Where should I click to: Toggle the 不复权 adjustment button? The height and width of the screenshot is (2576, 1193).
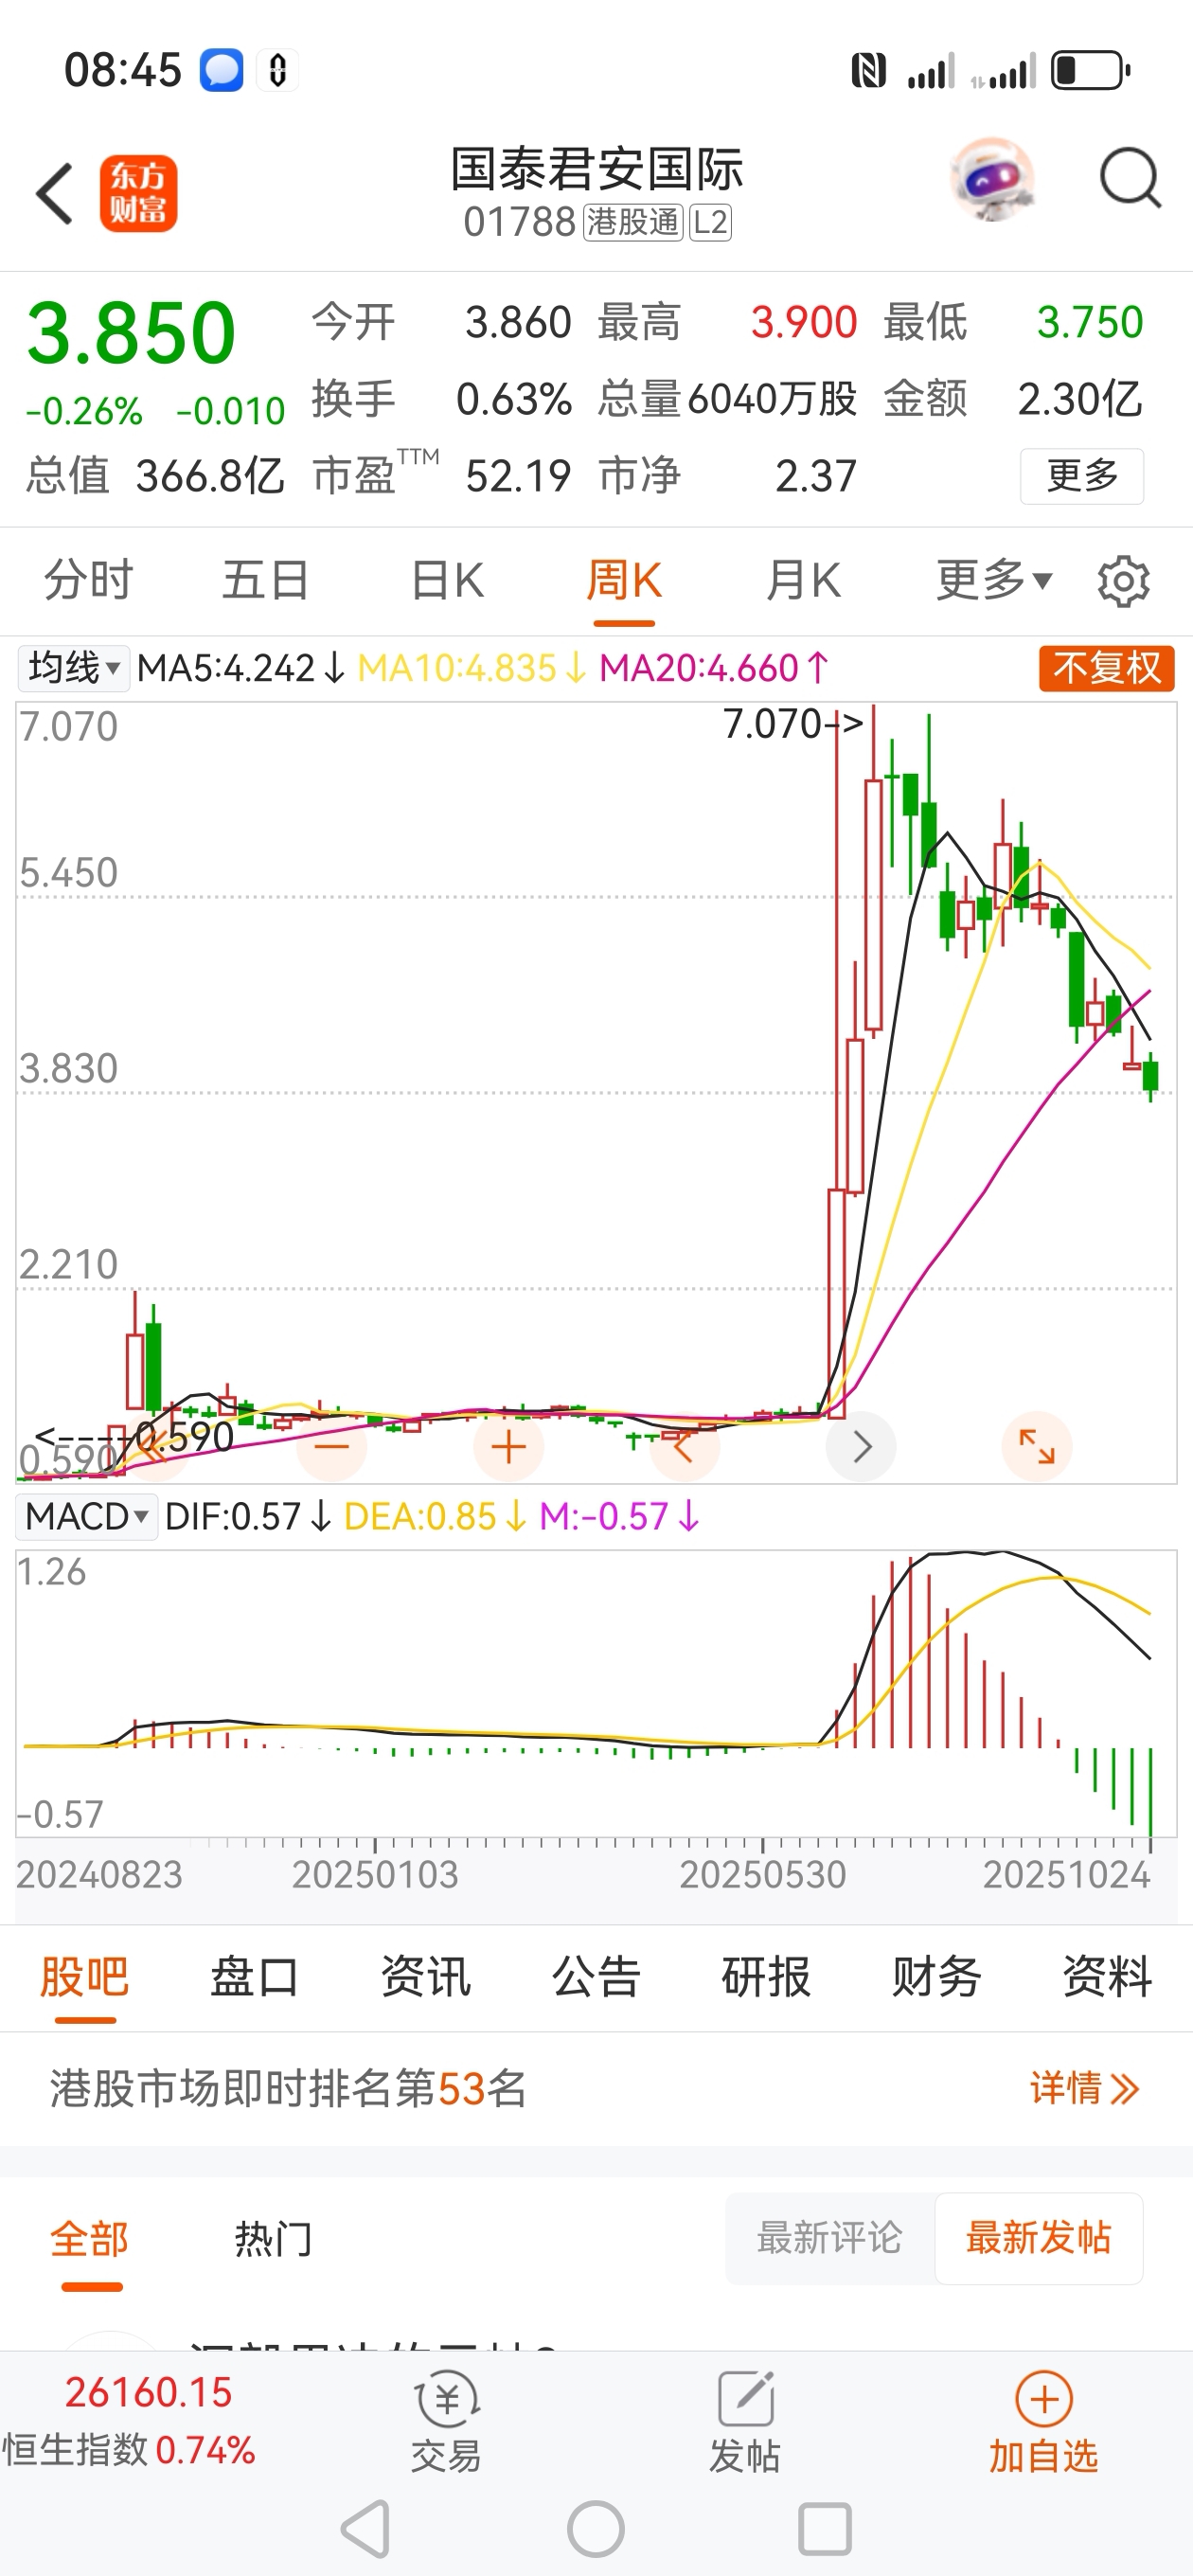tap(1107, 668)
